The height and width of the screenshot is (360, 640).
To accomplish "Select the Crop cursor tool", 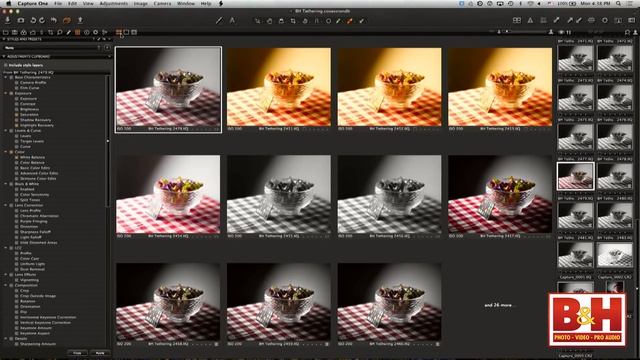I will pyautogui.click(x=293, y=20).
